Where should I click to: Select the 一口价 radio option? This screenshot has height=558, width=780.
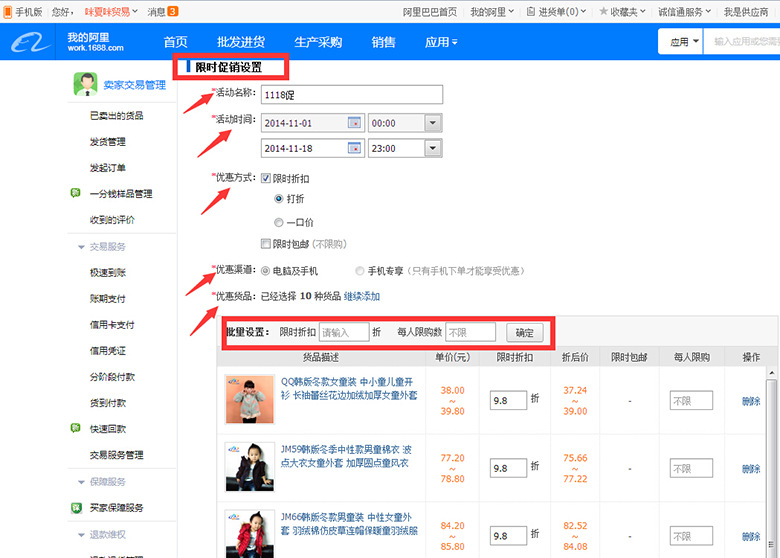(x=279, y=222)
